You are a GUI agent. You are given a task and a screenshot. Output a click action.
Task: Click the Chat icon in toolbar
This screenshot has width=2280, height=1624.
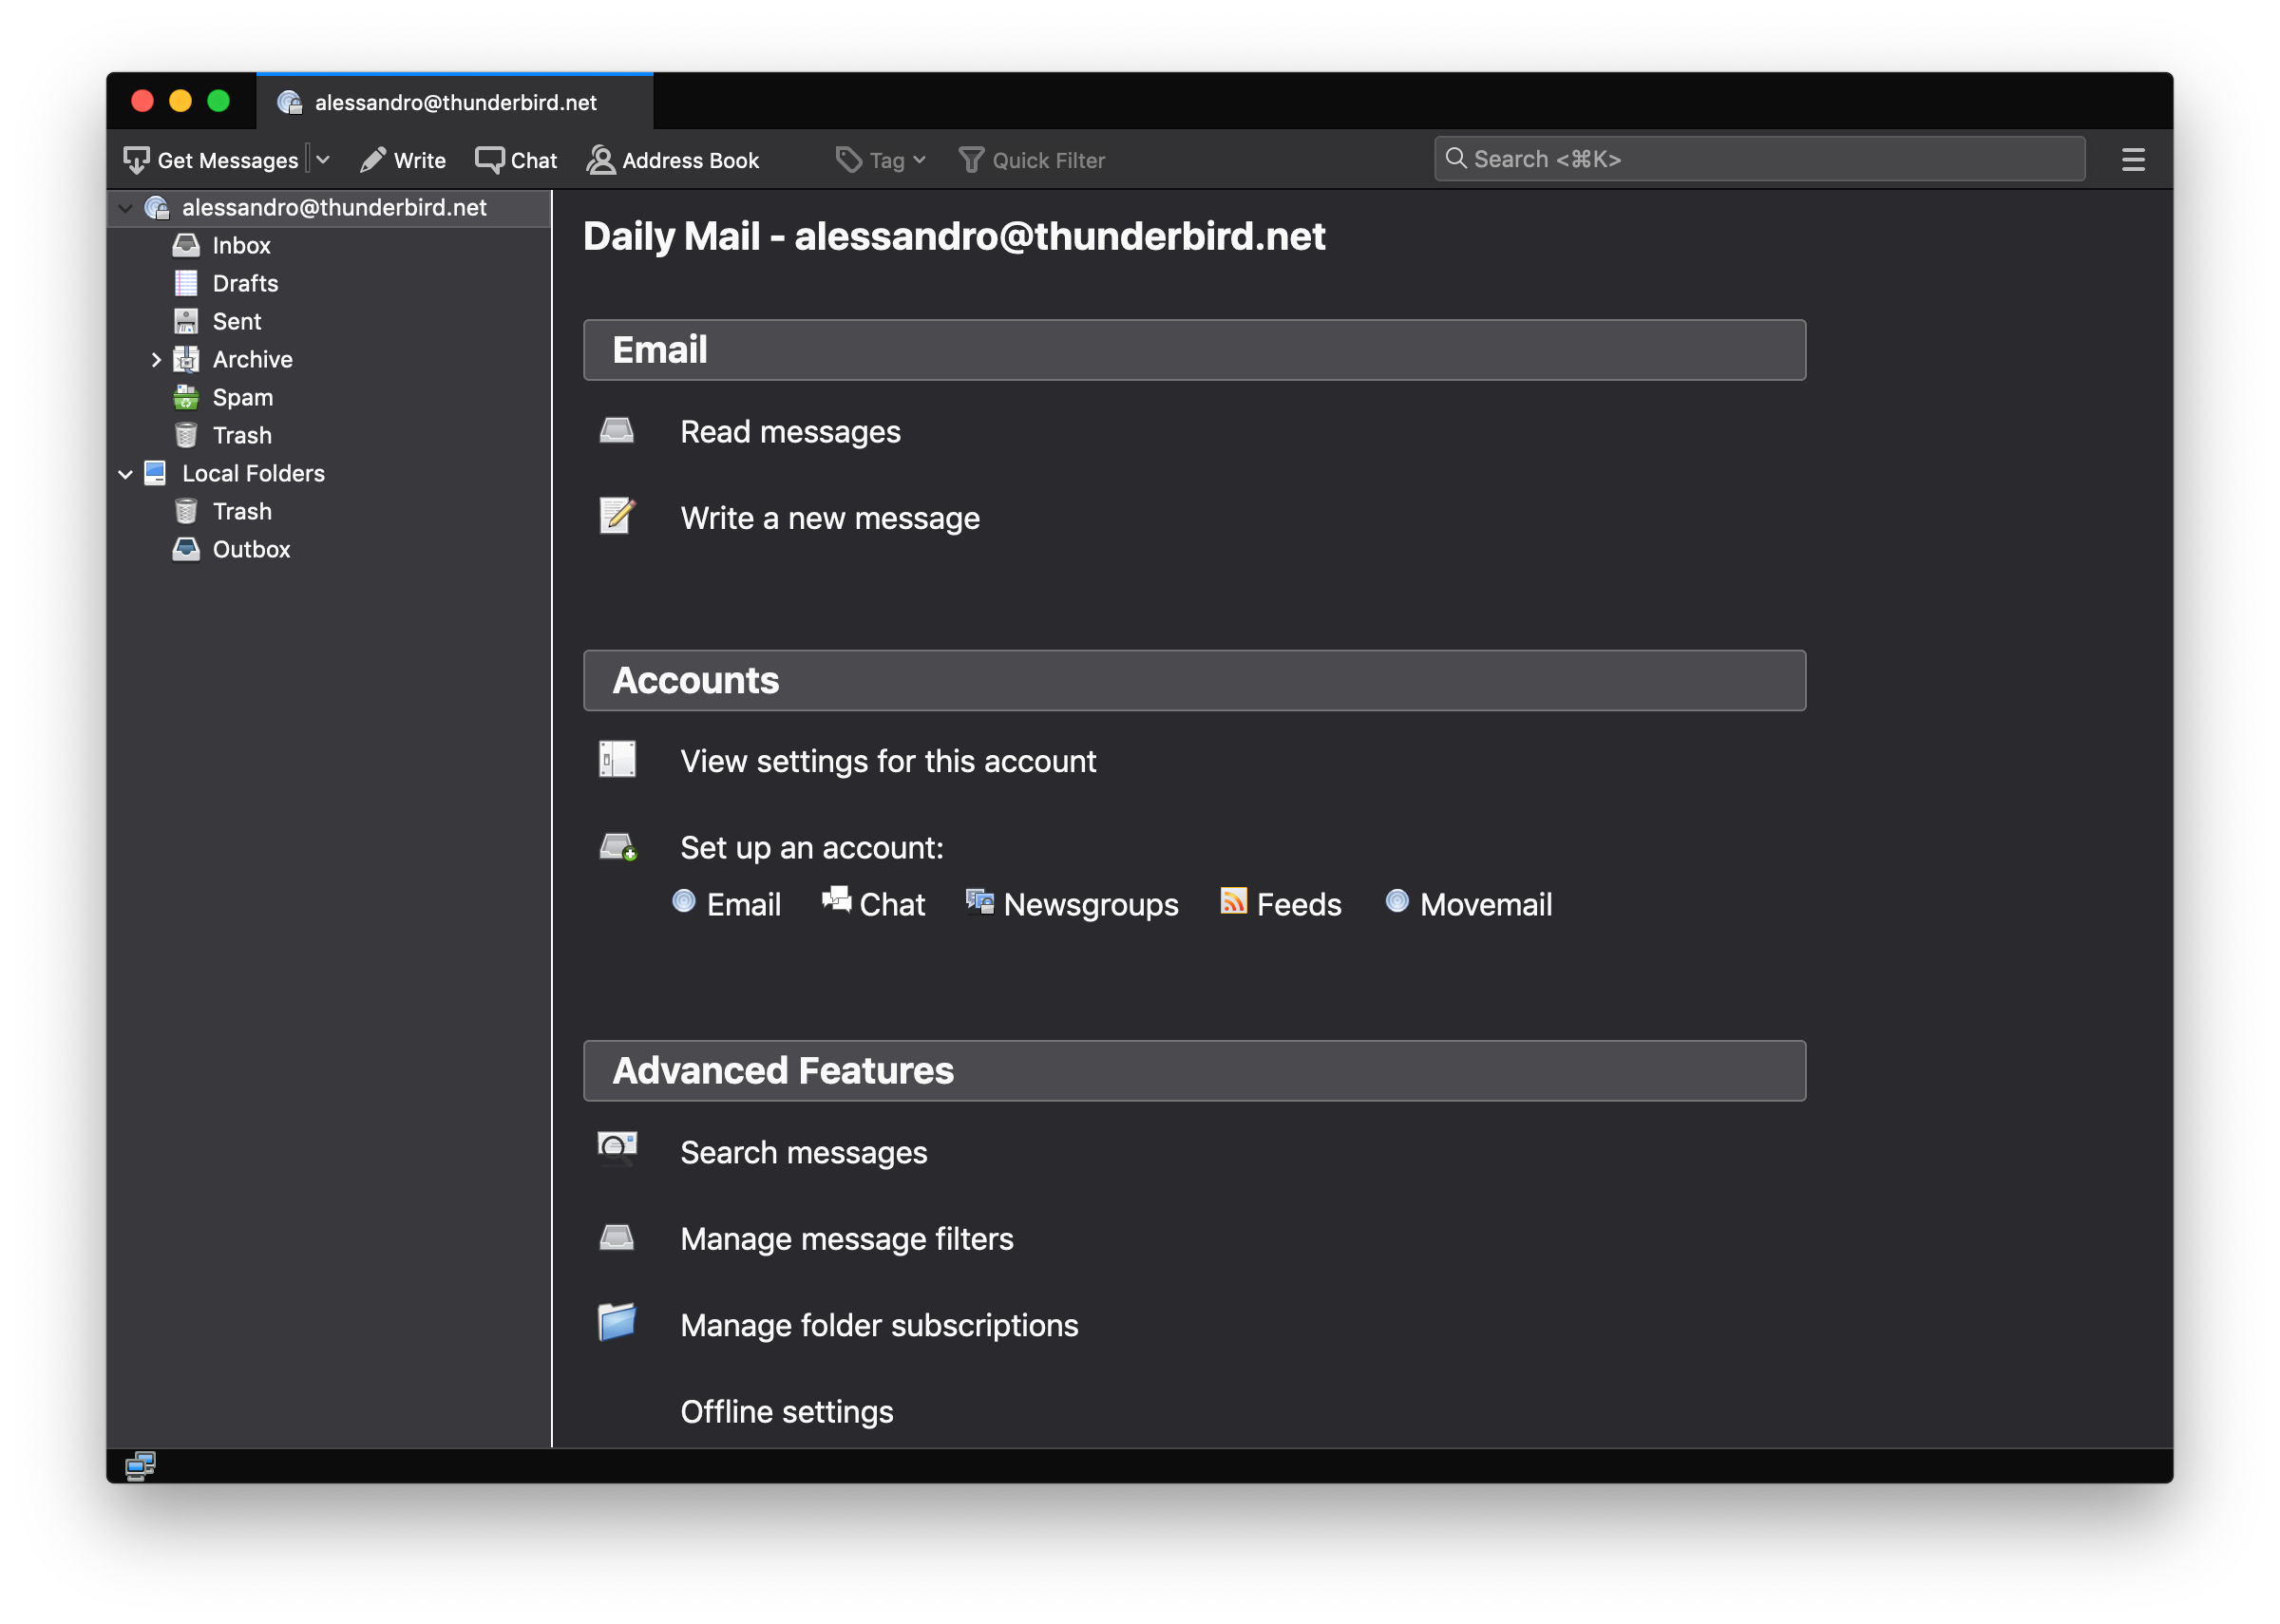(x=515, y=159)
